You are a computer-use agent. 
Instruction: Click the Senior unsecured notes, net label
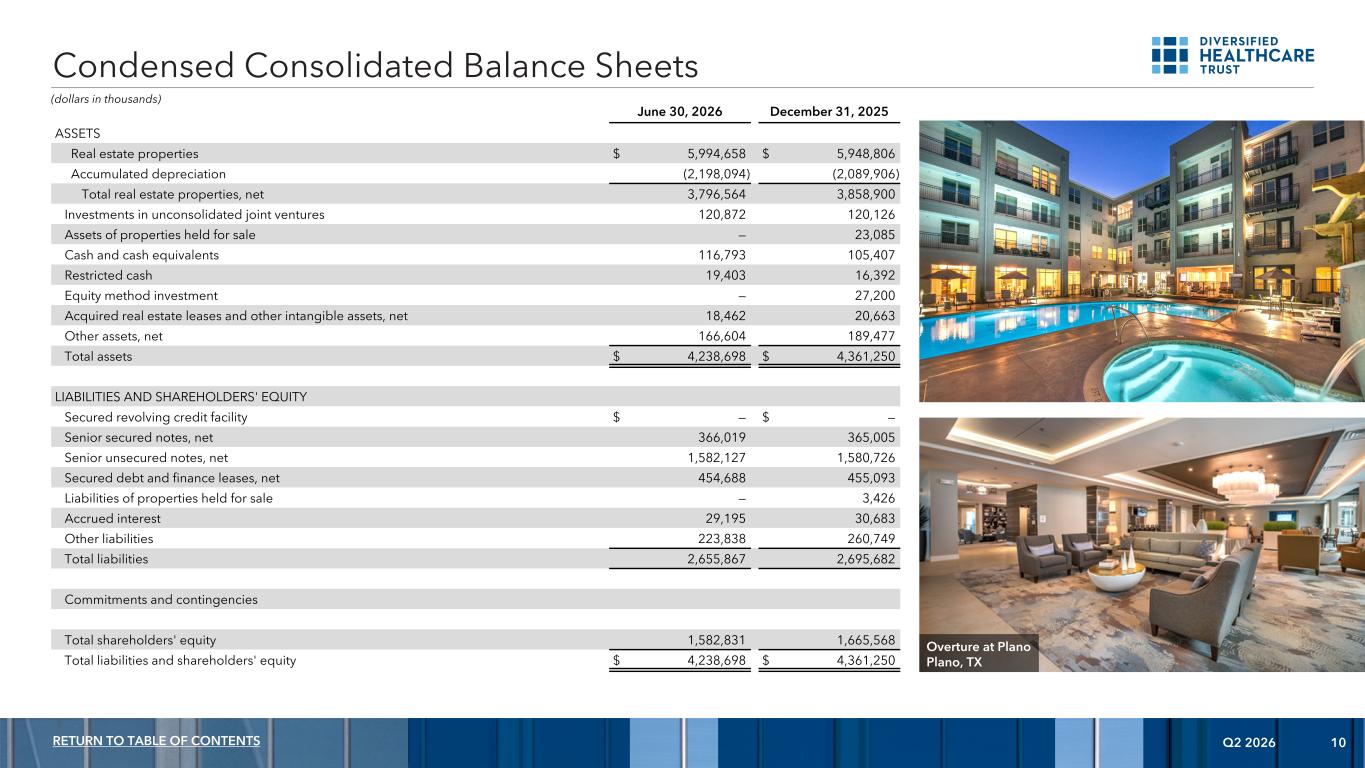coord(146,457)
